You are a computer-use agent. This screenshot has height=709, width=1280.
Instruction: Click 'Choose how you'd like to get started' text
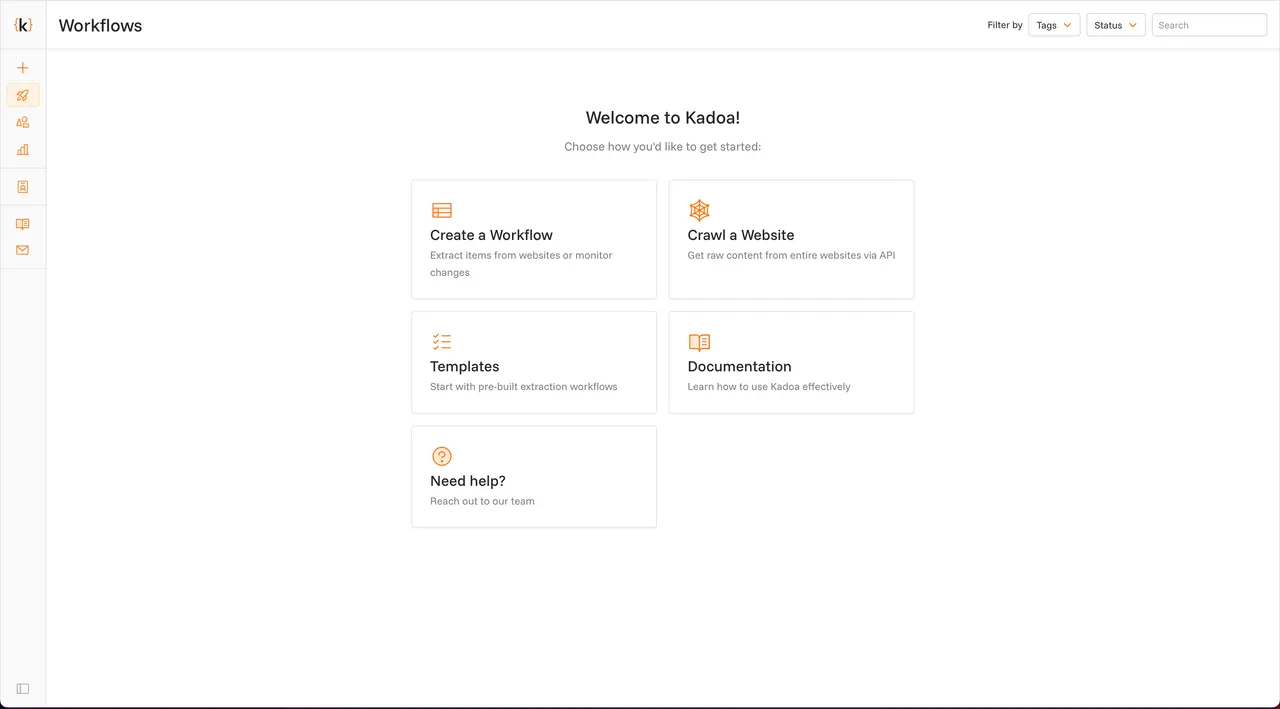(x=663, y=147)
